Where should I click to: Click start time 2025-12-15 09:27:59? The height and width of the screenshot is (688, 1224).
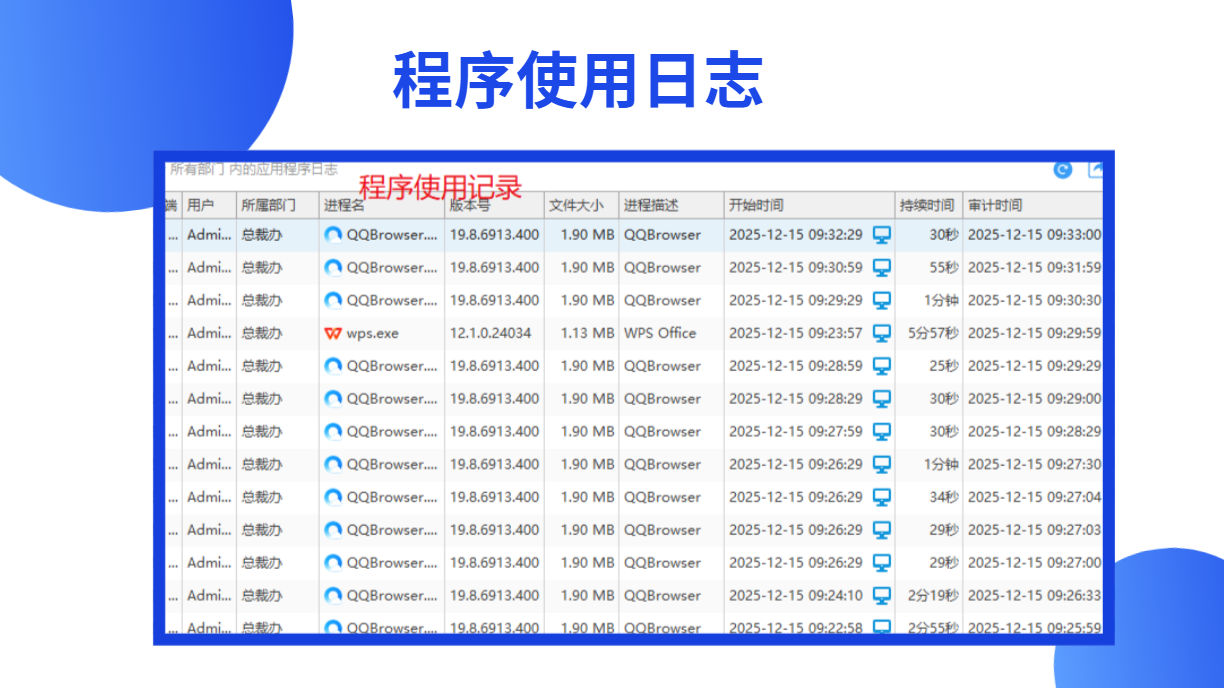(x=796, y=432)
